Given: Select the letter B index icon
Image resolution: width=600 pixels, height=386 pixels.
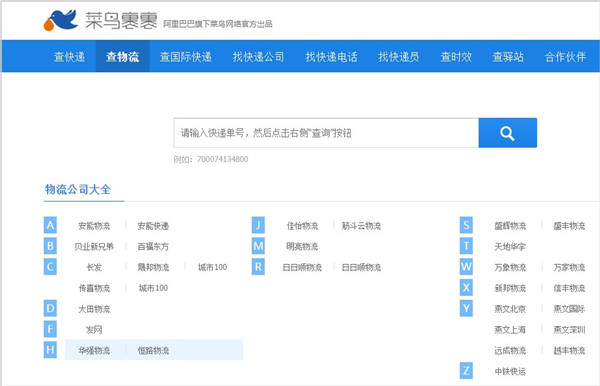Looking at the screenshot, I should point(50,246).
